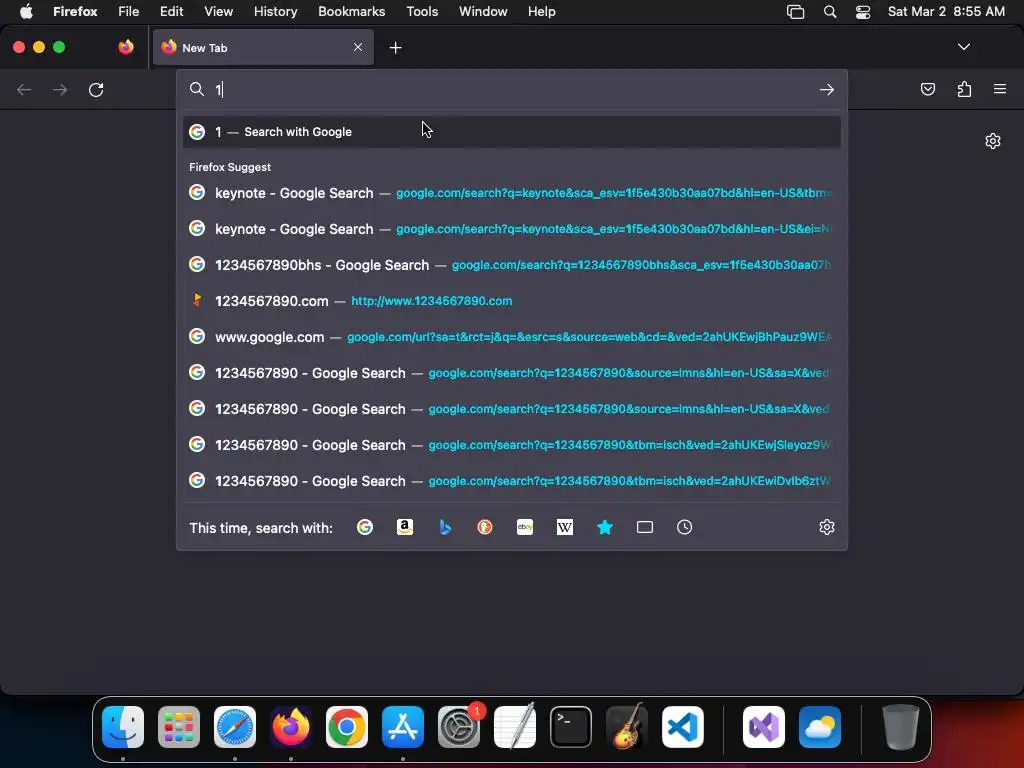Click the address bar input field
Viewport: 1024px width, 768px height.
click(x=513, y=89)
